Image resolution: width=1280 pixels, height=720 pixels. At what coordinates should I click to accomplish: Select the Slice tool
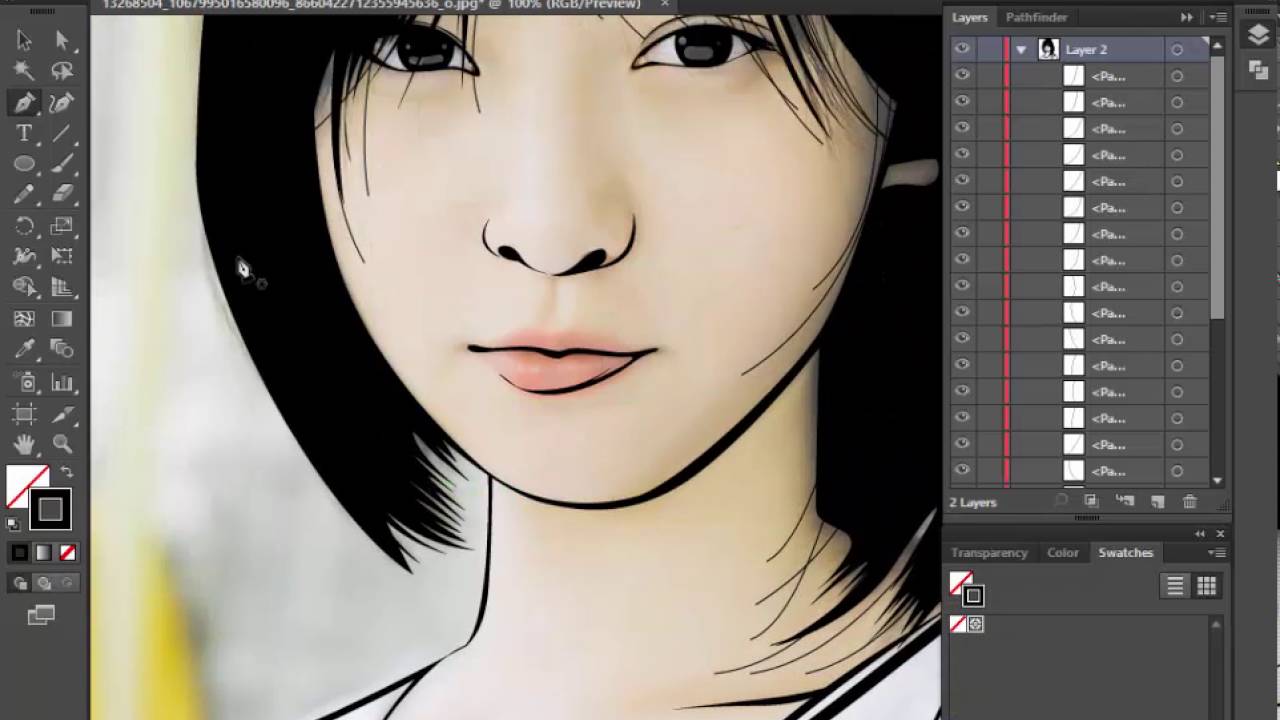pos(62,413)
